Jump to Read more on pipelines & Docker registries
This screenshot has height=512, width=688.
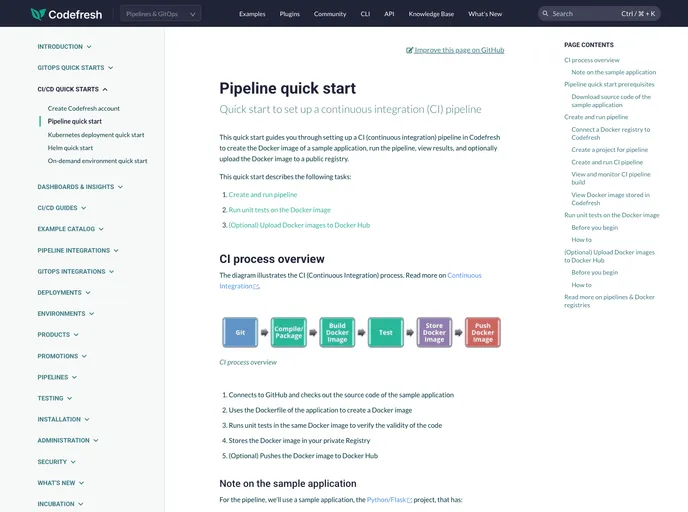609,301
